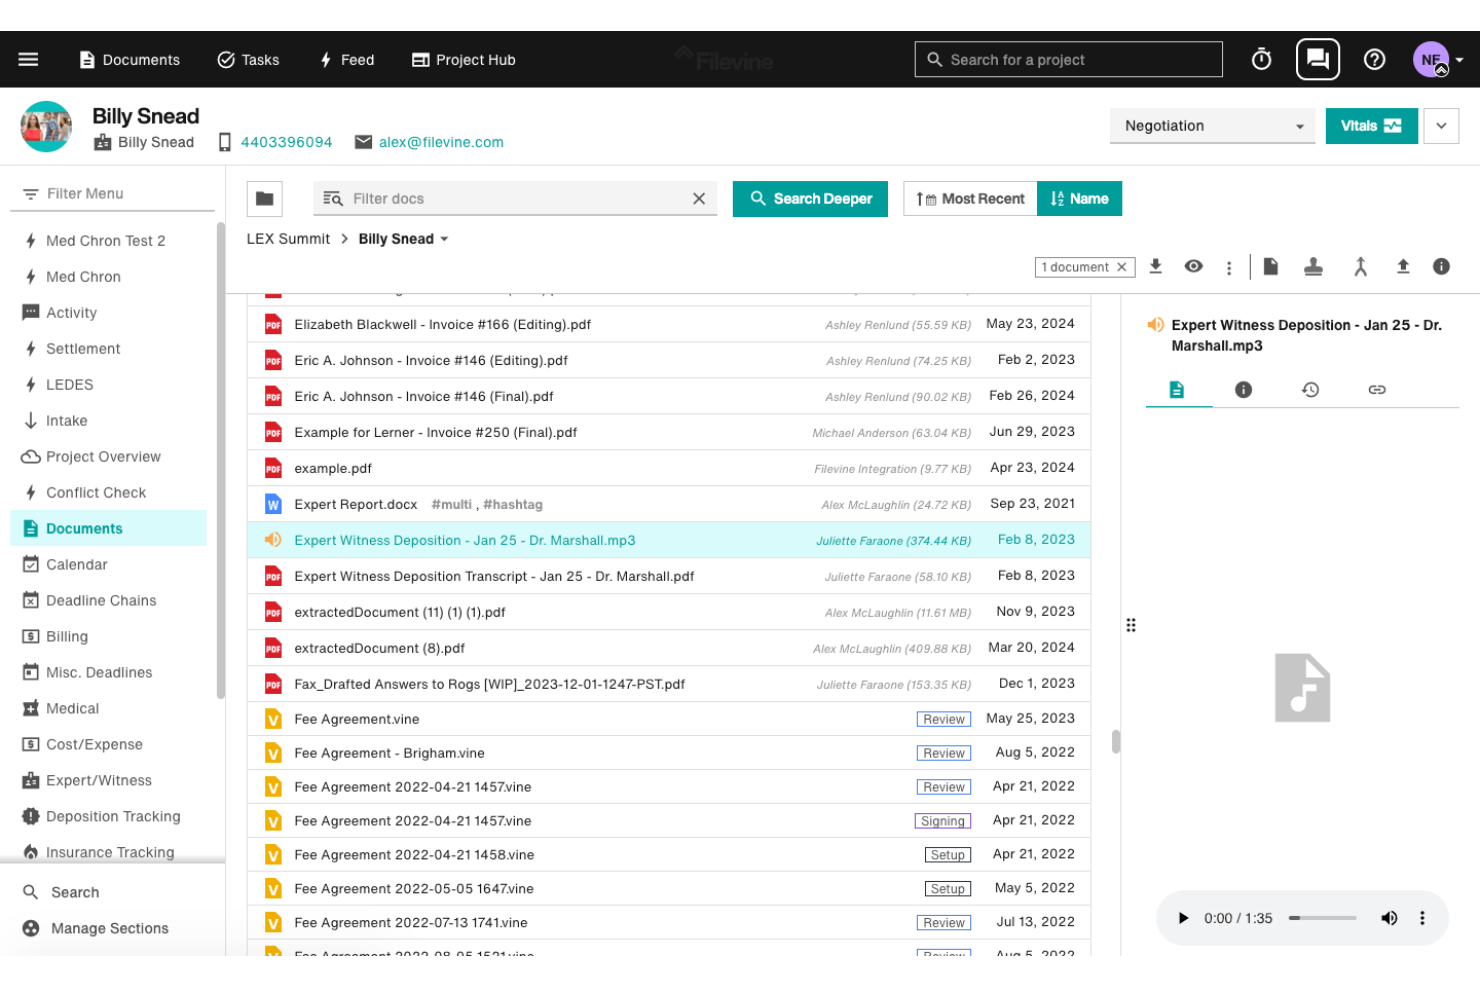The image size is (1480, 987).
Task: Sort documents by Name
Action: 1079,199
